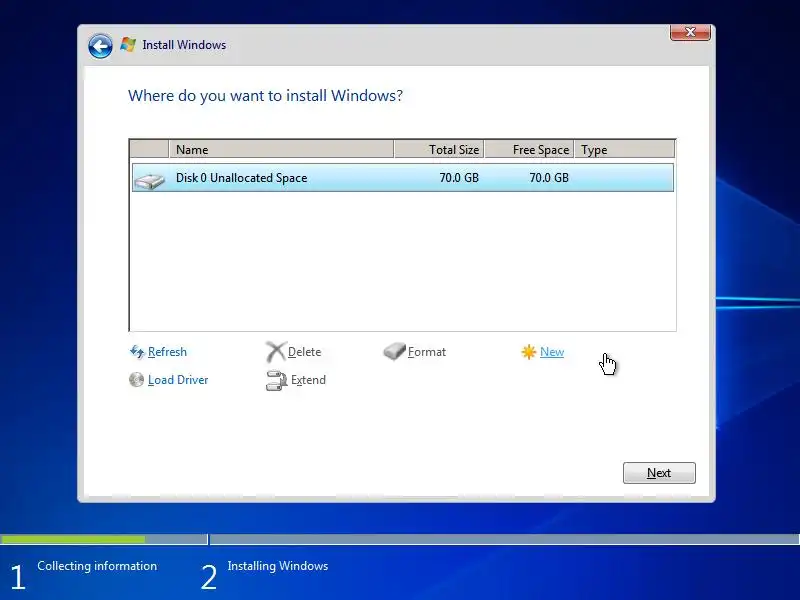Image resolution: width=800 pixels, height=600 pixels.
Task: Open the Refresh link
Action: (167, 352)
